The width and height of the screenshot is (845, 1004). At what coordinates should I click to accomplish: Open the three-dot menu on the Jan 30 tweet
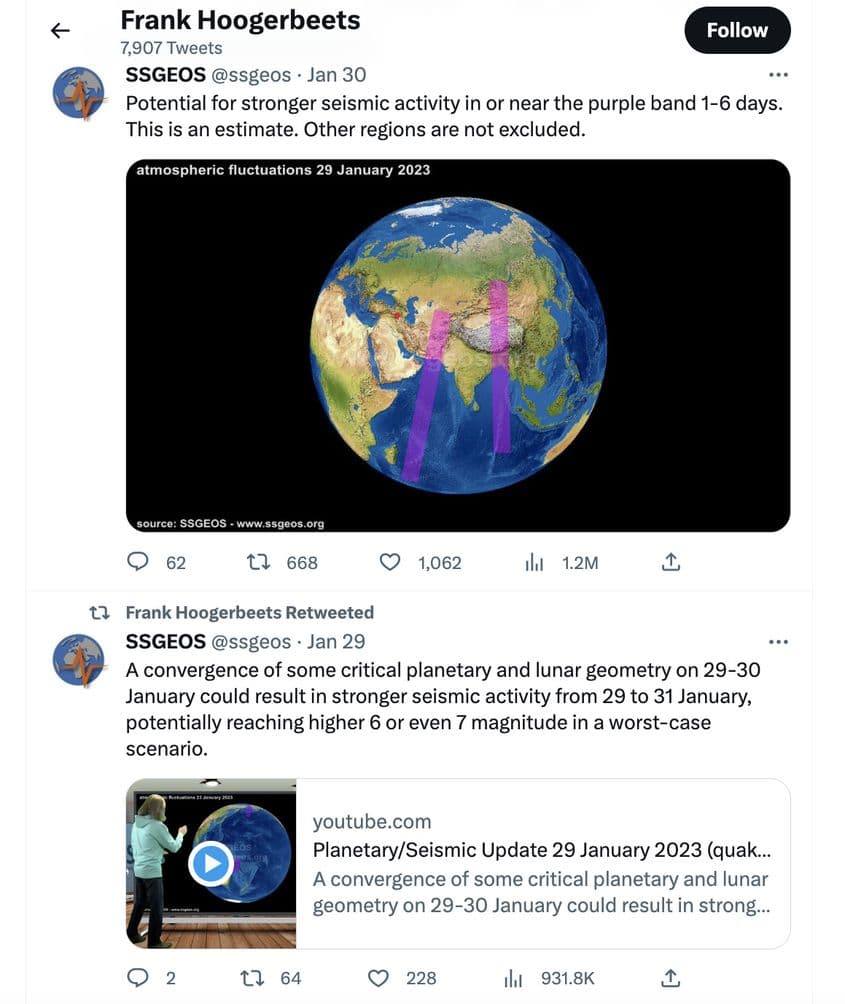coord(778,73)
